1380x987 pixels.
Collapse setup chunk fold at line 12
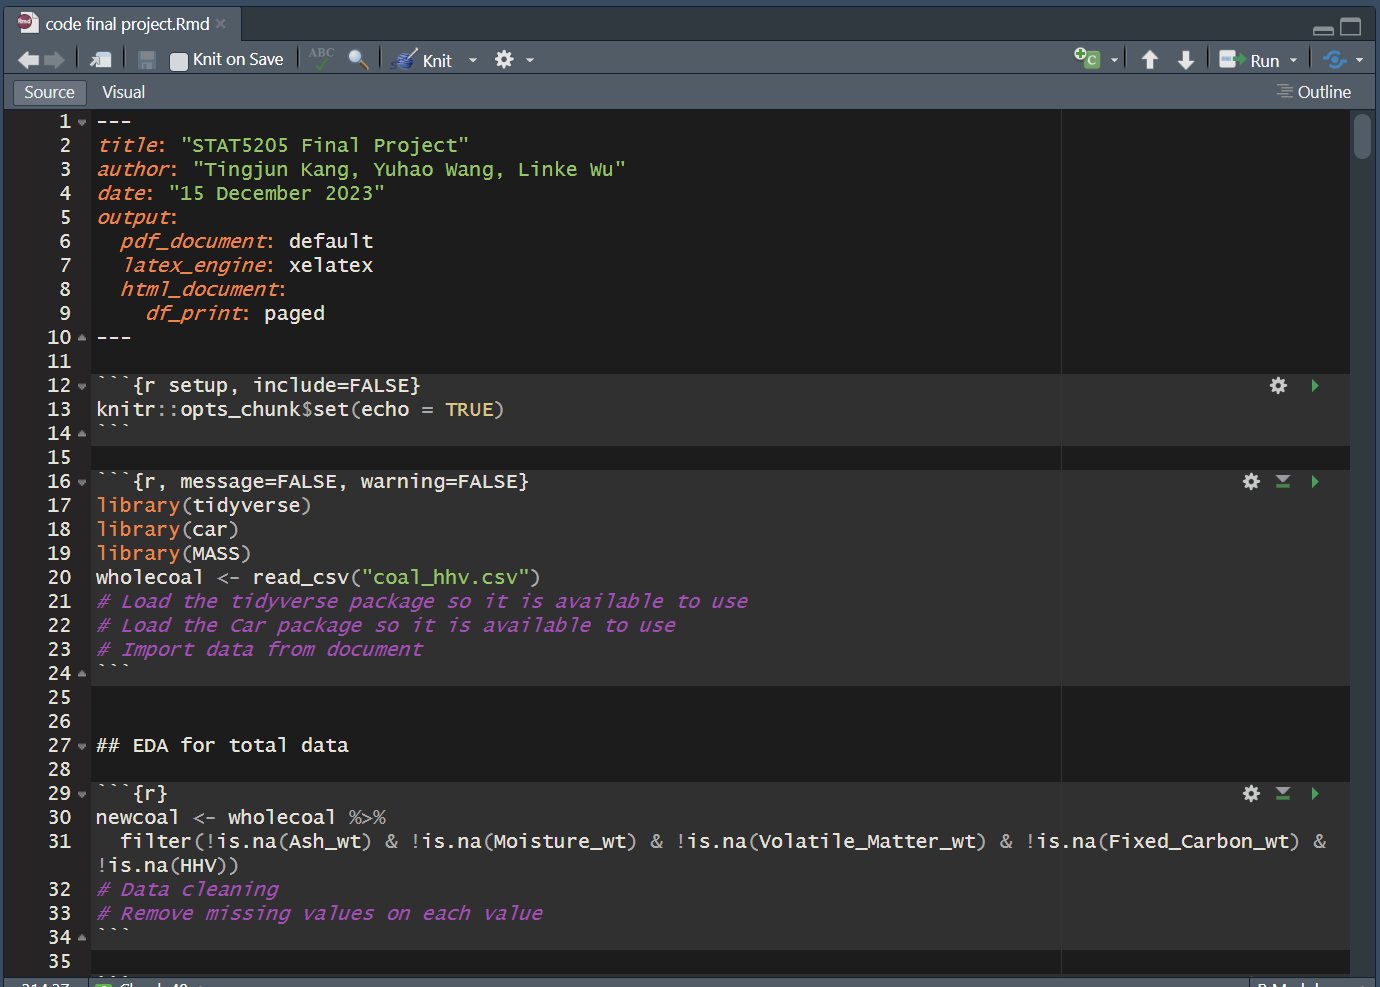82,386
